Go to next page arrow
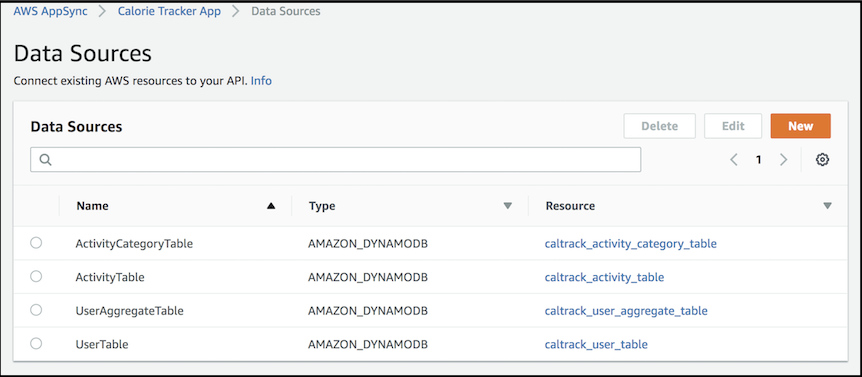 783,160
